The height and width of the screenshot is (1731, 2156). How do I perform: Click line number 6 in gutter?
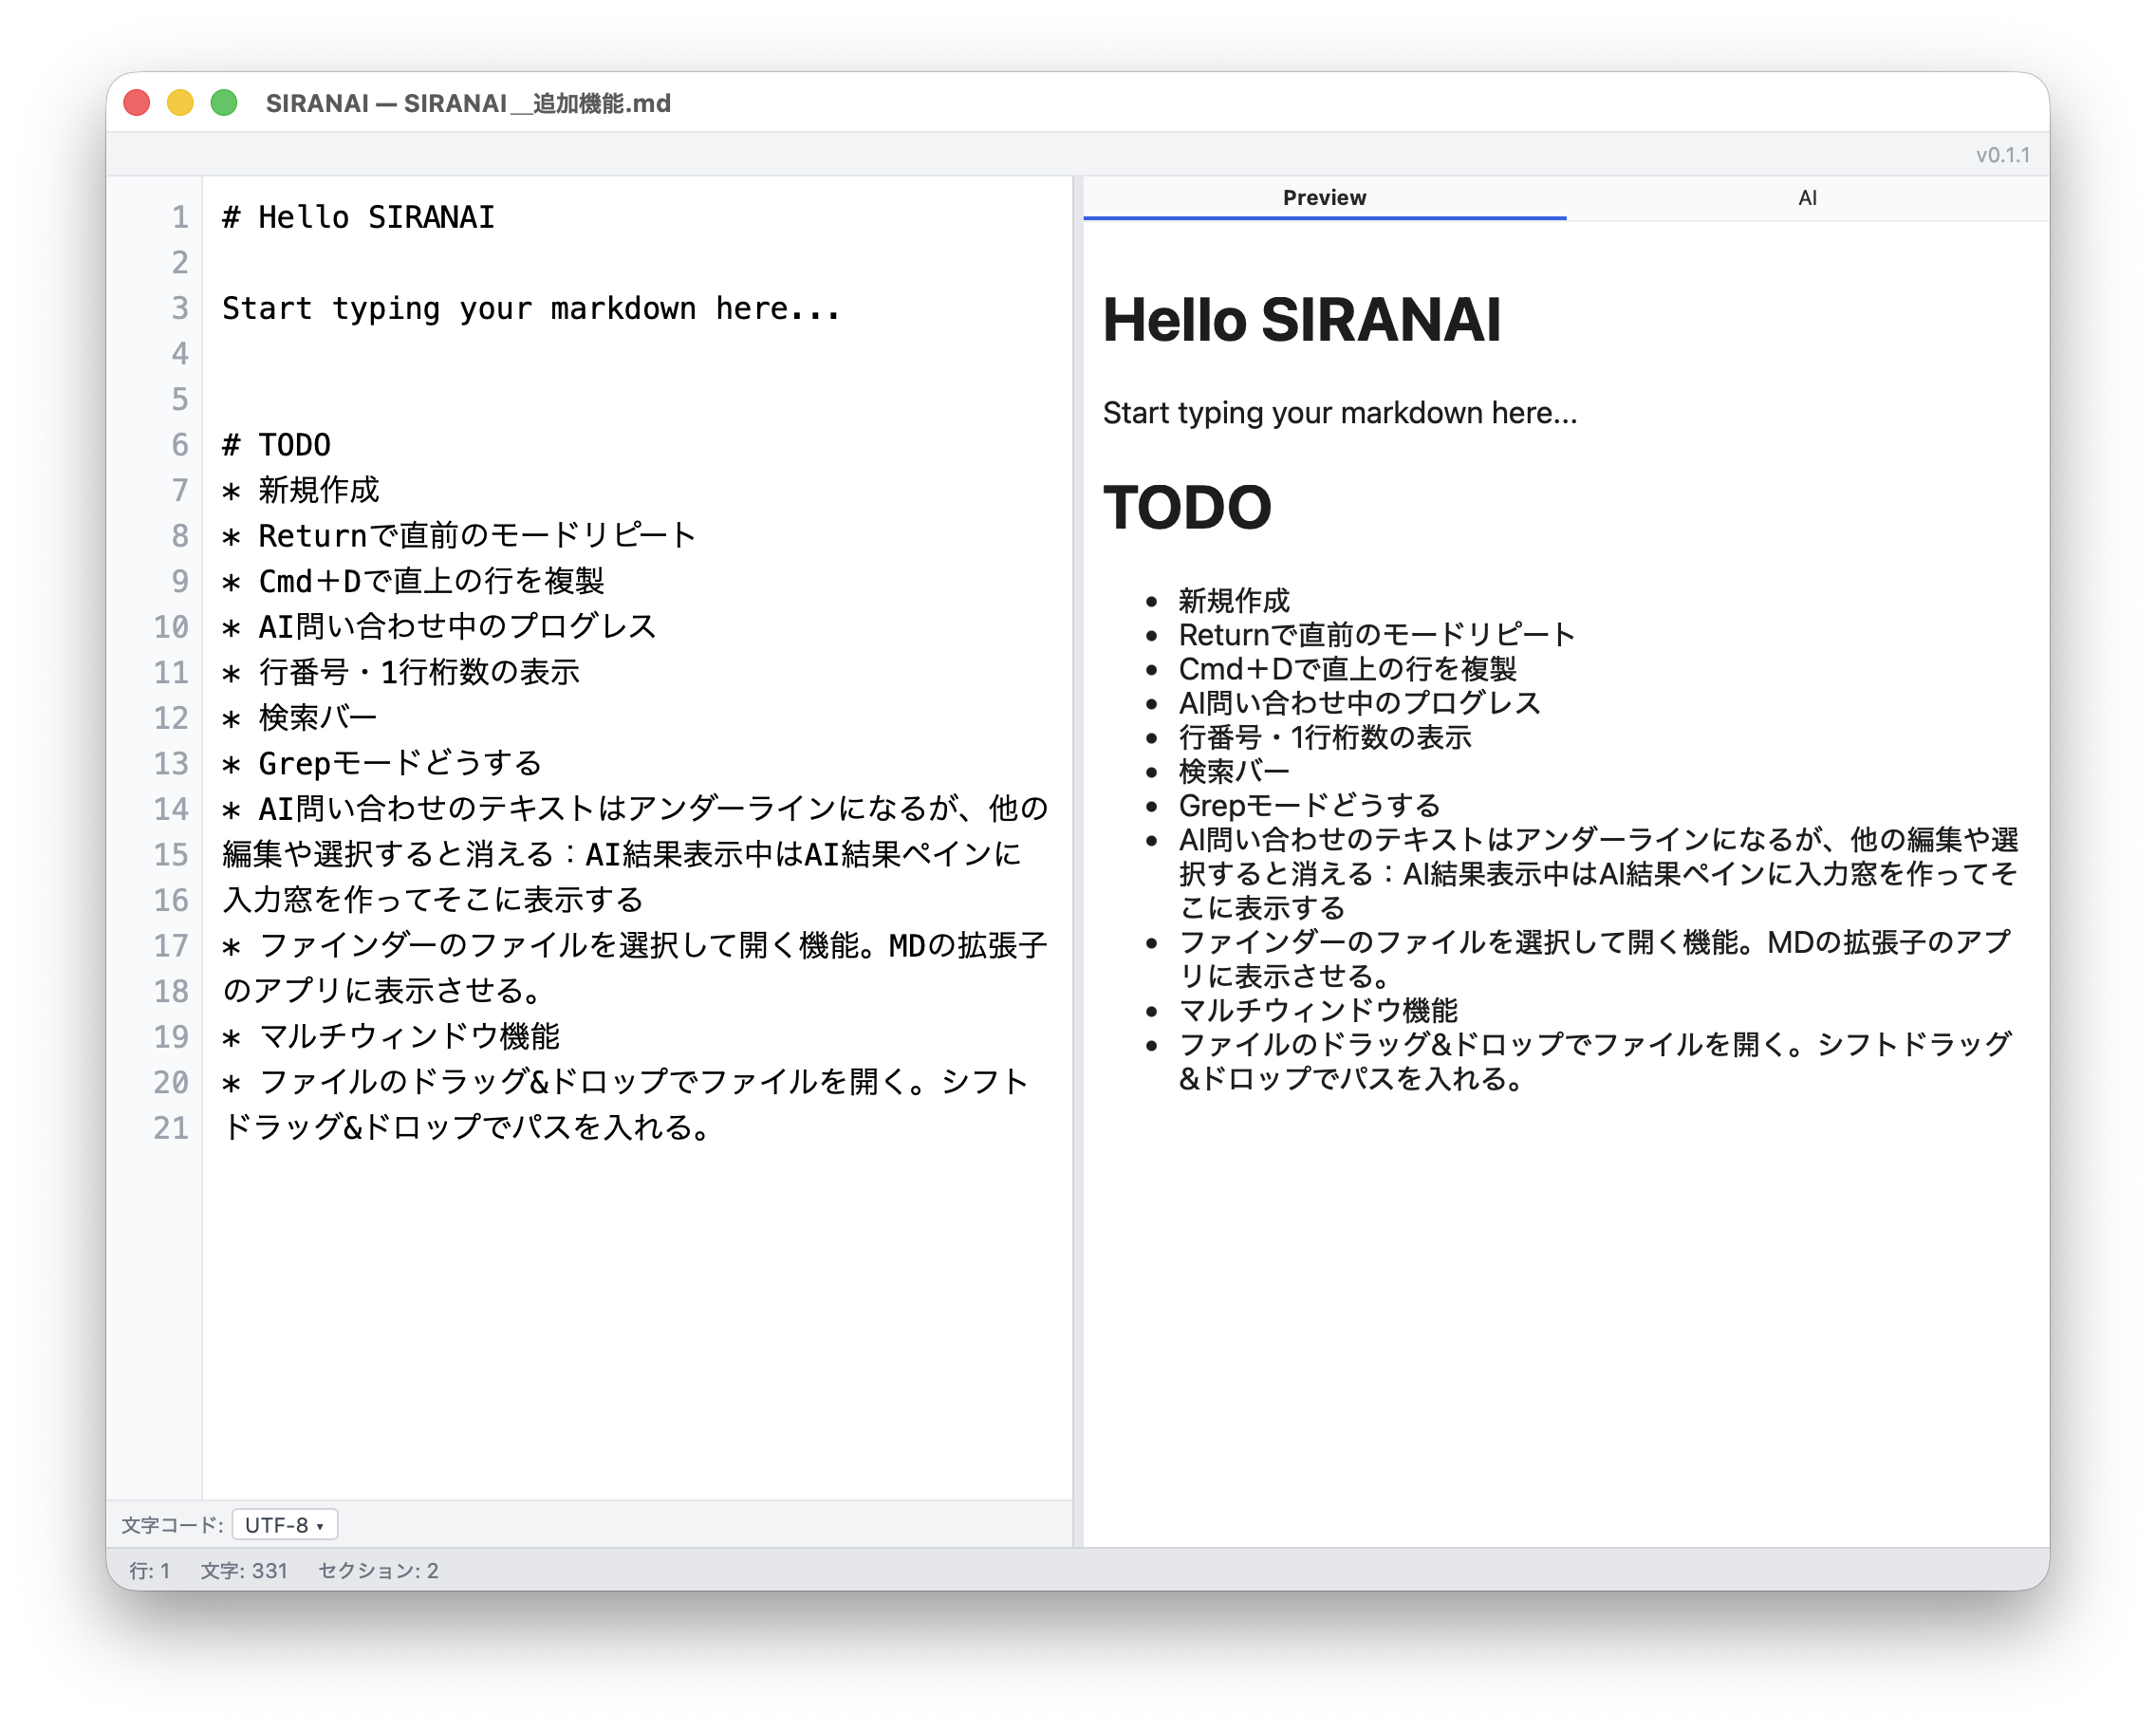pyautogui.click(x=179, y=445)
